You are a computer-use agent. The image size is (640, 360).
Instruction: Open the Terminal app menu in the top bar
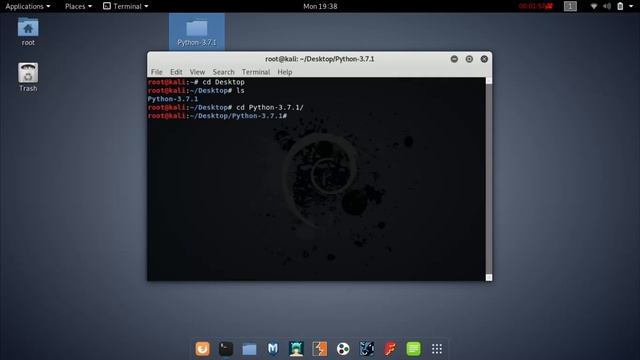click(126, 6)
